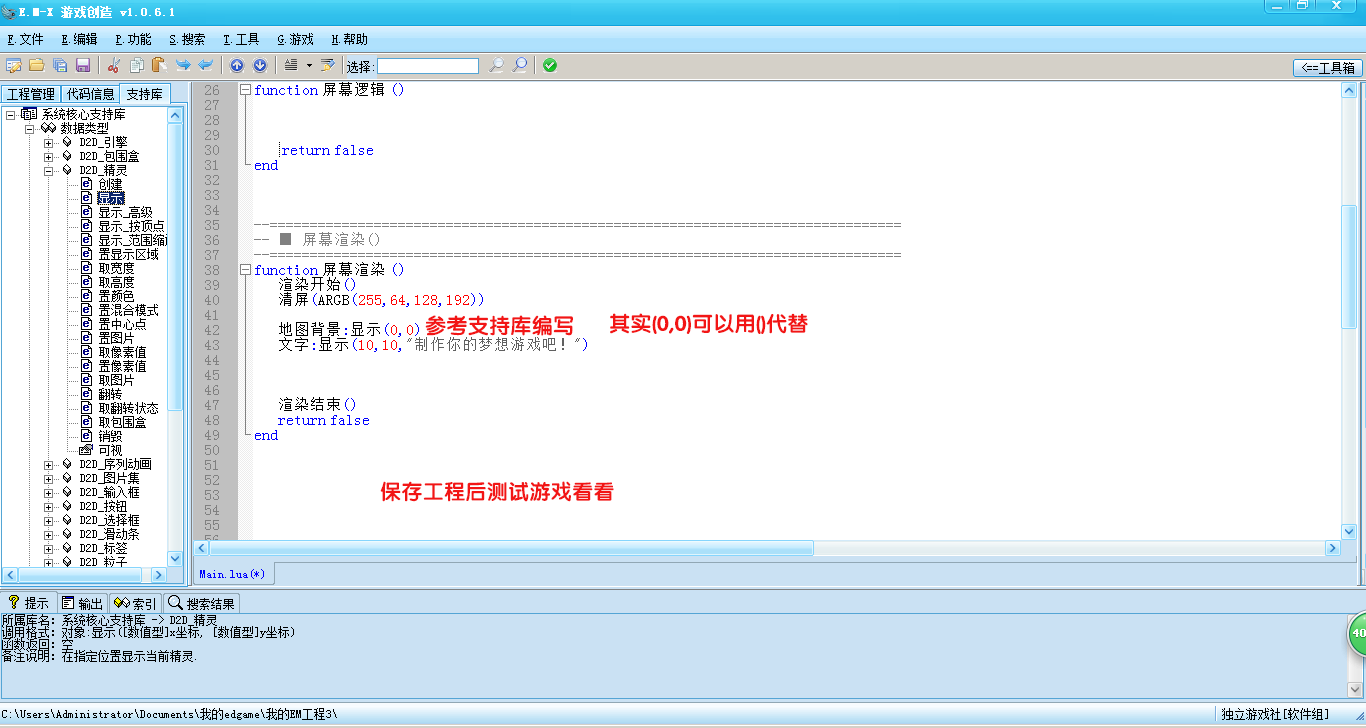Click the save-all stacked disks icon
Image resolution: width=1366 pixels, height=728 pixels.
tap(59, 66)
